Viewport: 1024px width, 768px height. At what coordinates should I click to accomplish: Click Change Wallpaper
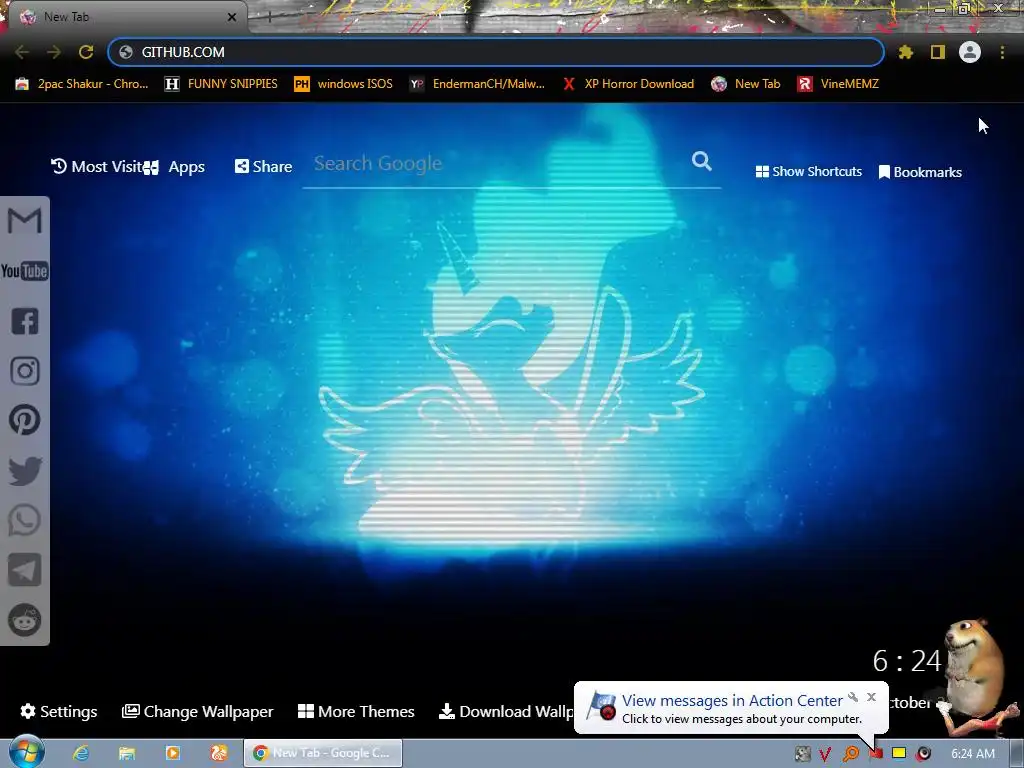point(197,711)
